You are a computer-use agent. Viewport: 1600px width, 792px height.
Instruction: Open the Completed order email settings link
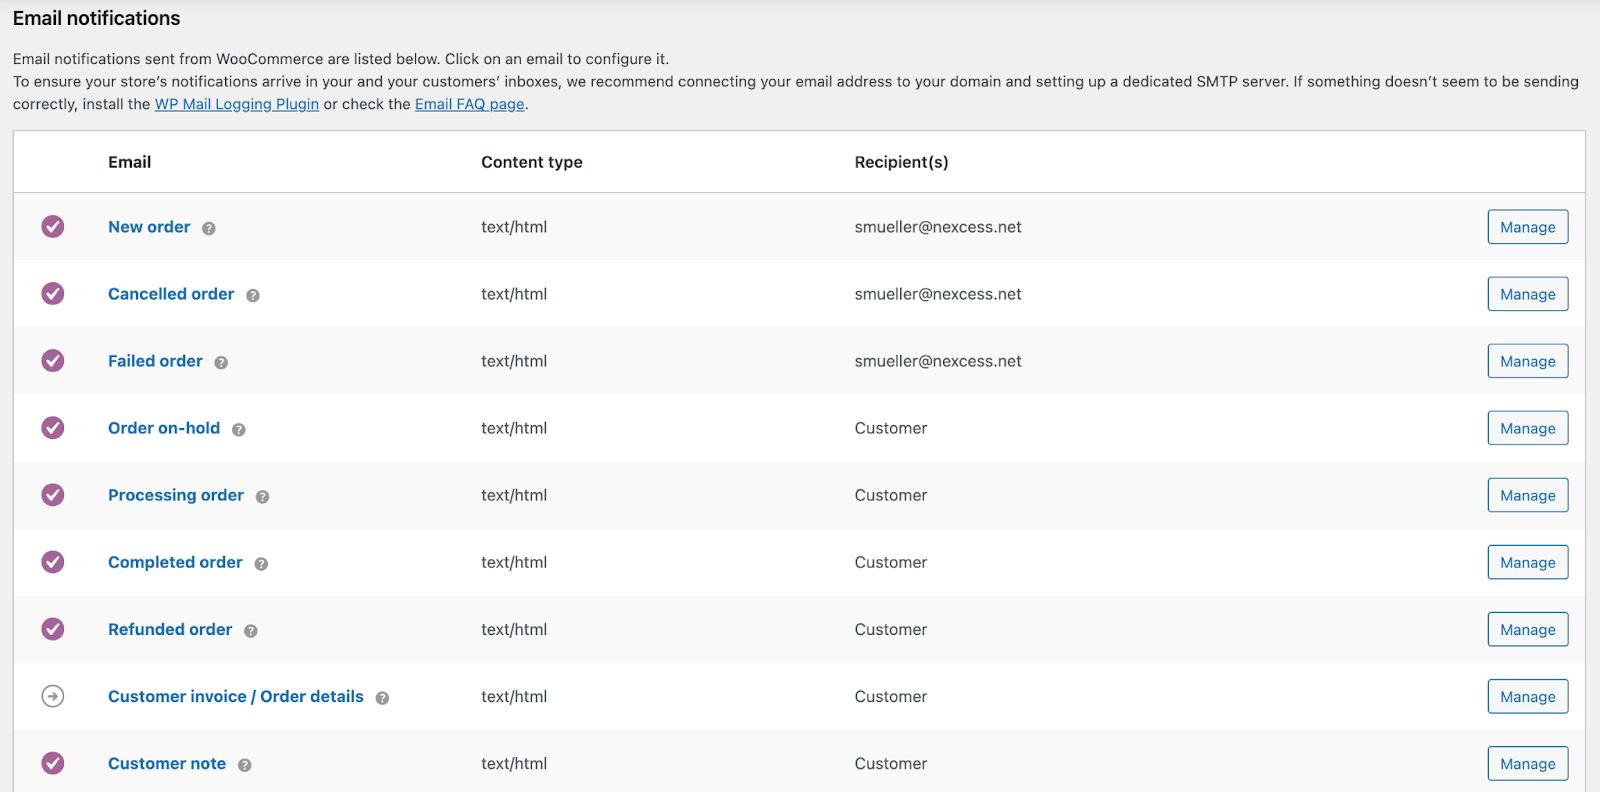[x=175, y=562]
